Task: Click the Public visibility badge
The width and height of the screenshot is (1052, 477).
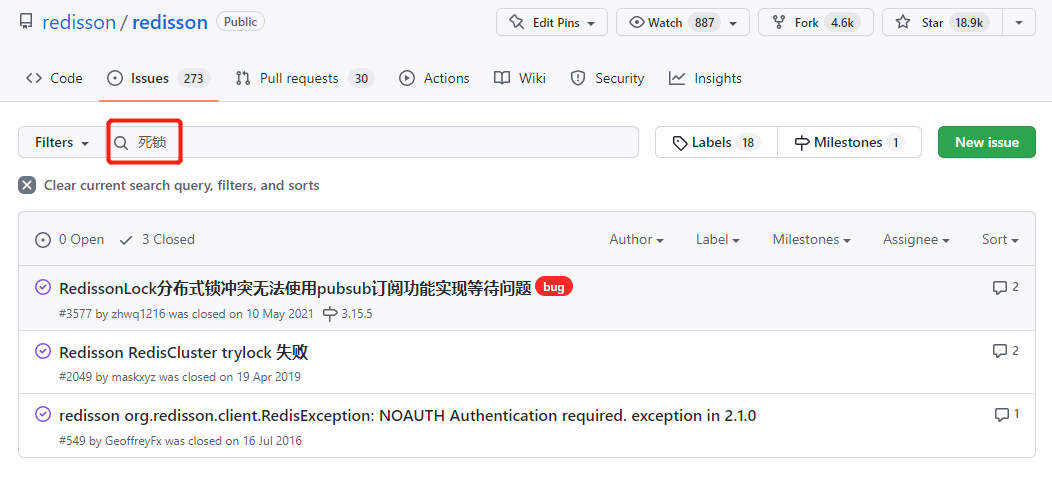Action: tap(240, 21)
